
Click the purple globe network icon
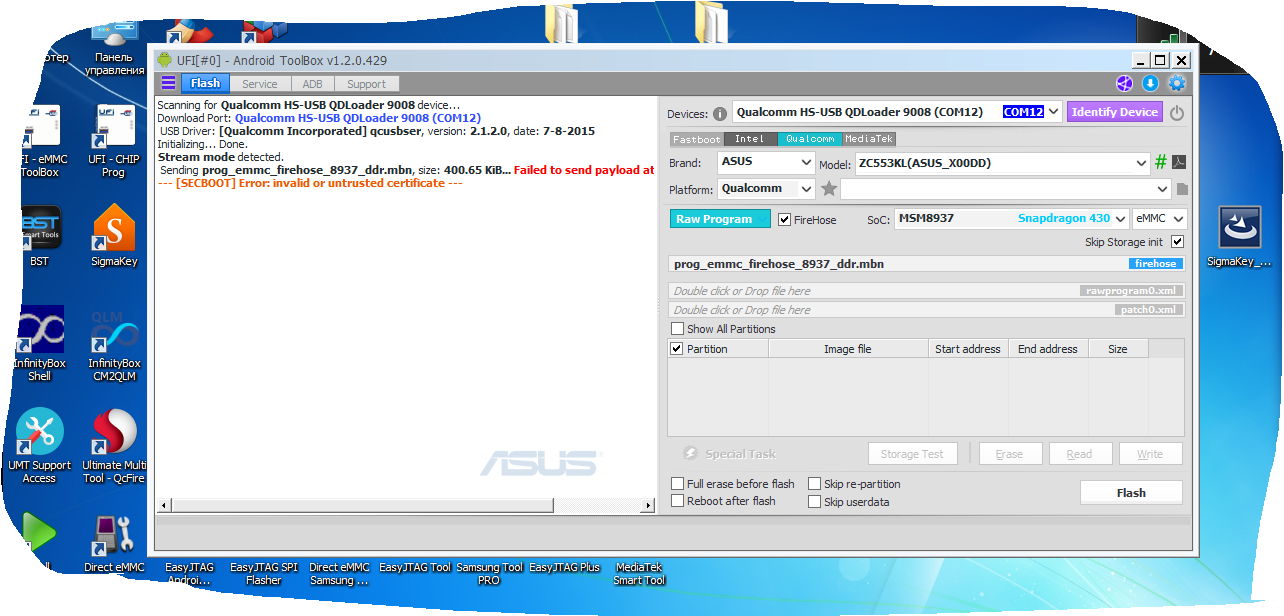pyautogui.click(x=1124, y=84)
